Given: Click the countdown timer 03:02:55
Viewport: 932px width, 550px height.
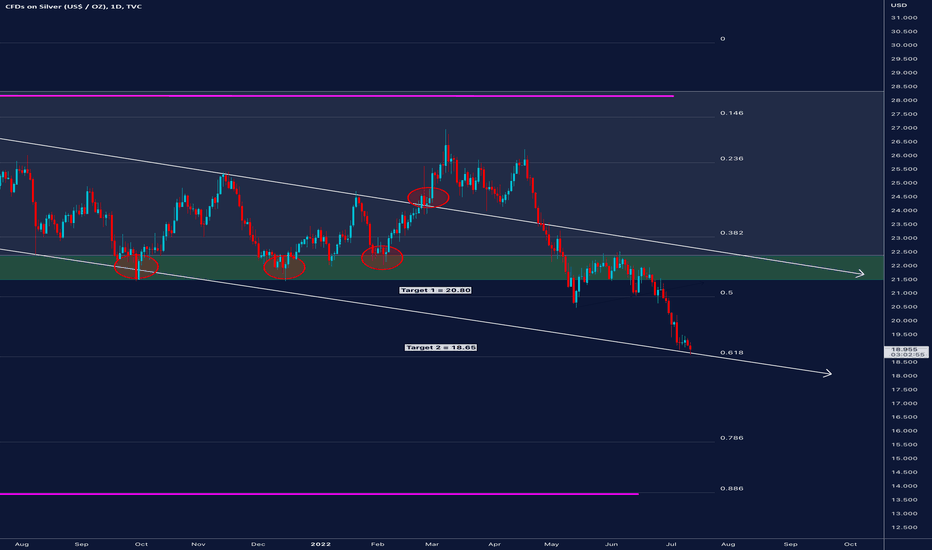Looking at the screenshot, I should [908, 355].
